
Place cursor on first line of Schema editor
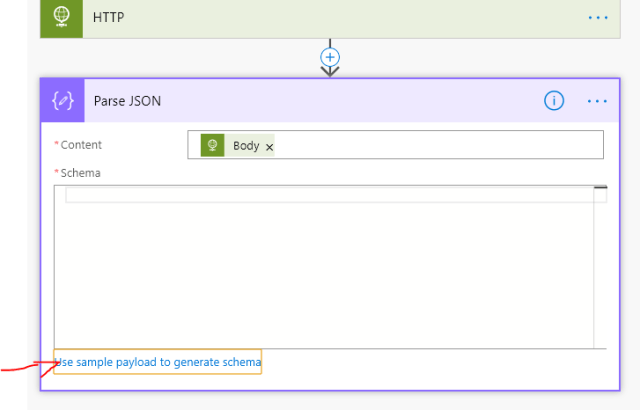pyautogui.click(x=328, y=195)
